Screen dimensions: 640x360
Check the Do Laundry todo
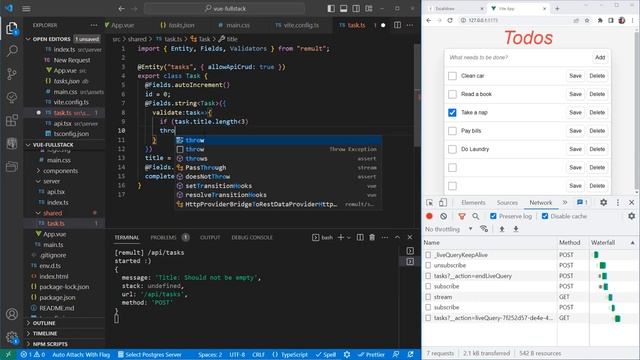coord(452,149)
